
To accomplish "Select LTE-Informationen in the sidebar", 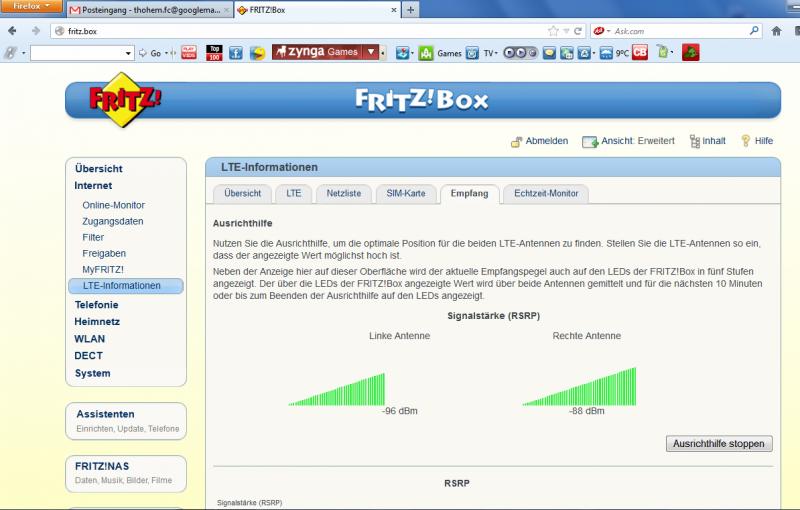I will pos(126,286).
